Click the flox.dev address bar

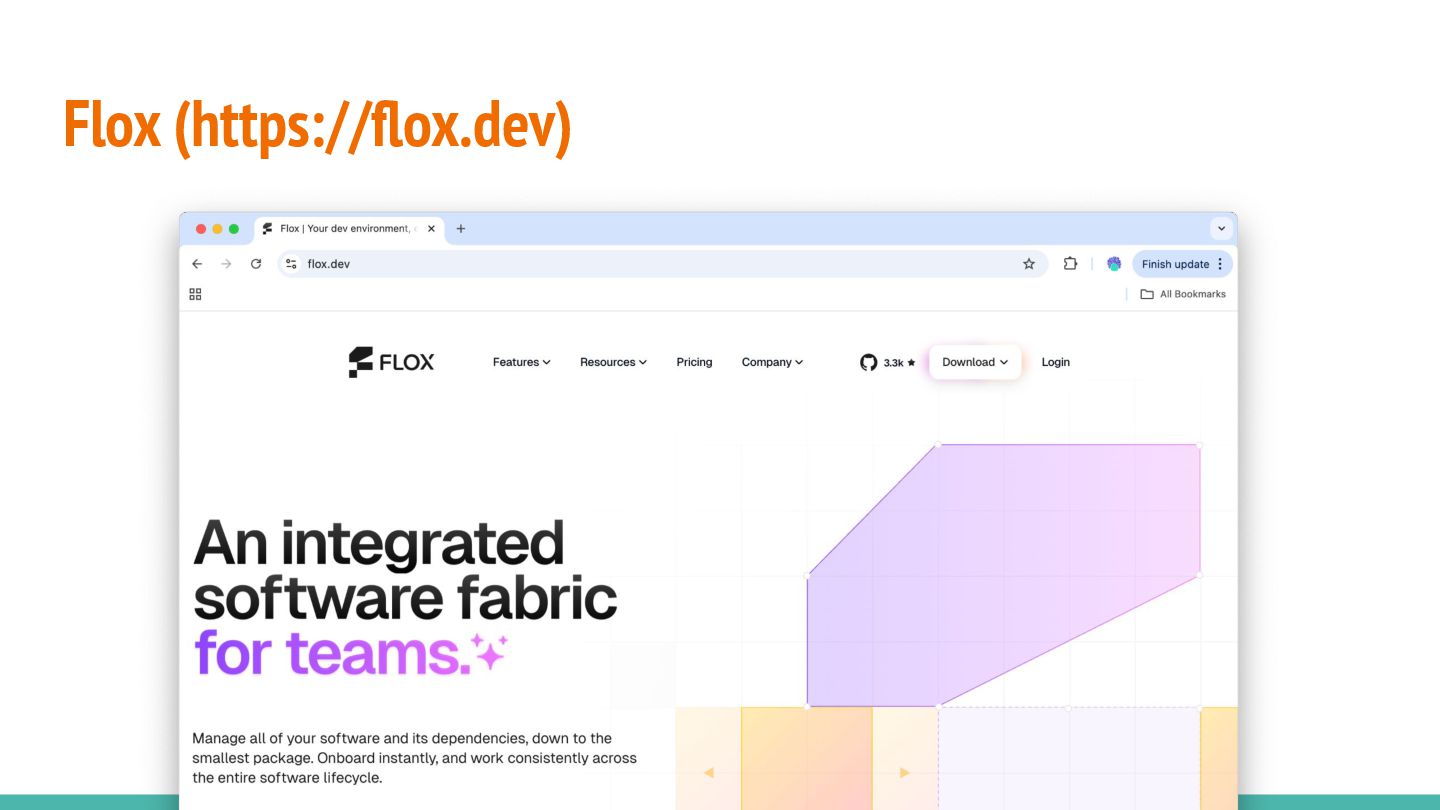[x=662, y=264]
